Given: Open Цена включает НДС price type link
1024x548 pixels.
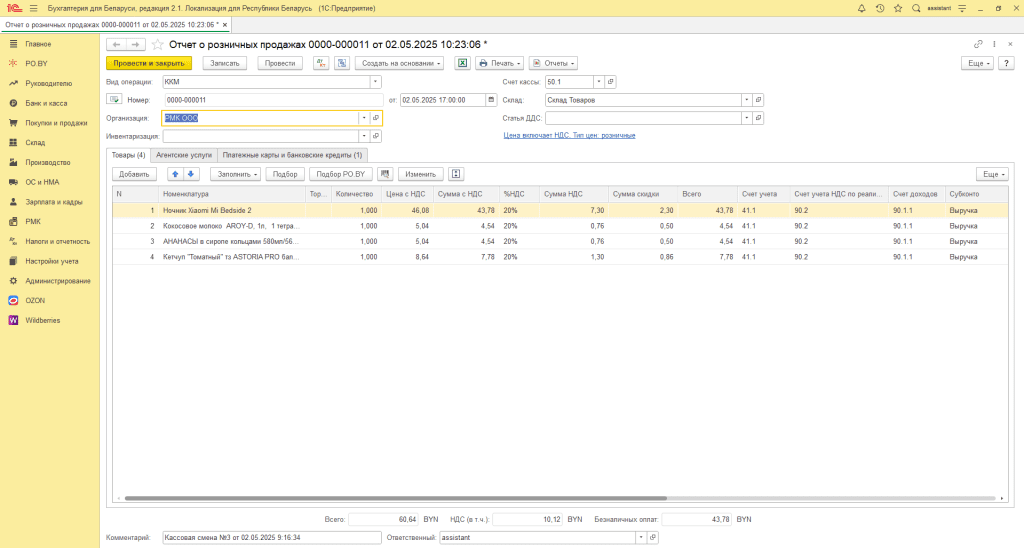Looking at the screenshot, I should tap(569, 135).
